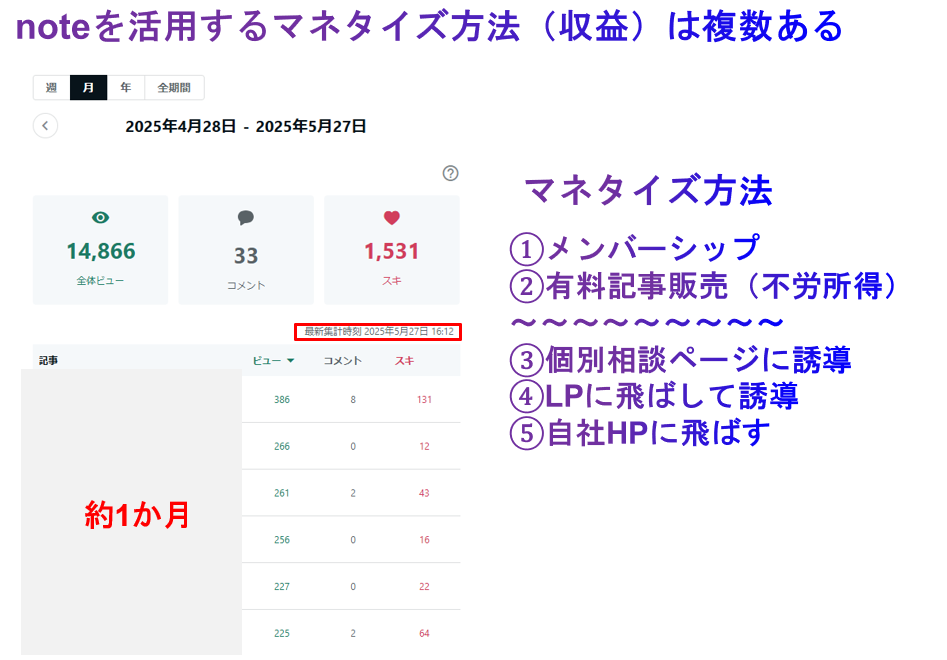This screenshot has width=947, height=660.
Task: Click the speech-bubble comment icon
Action: (246, 217)
